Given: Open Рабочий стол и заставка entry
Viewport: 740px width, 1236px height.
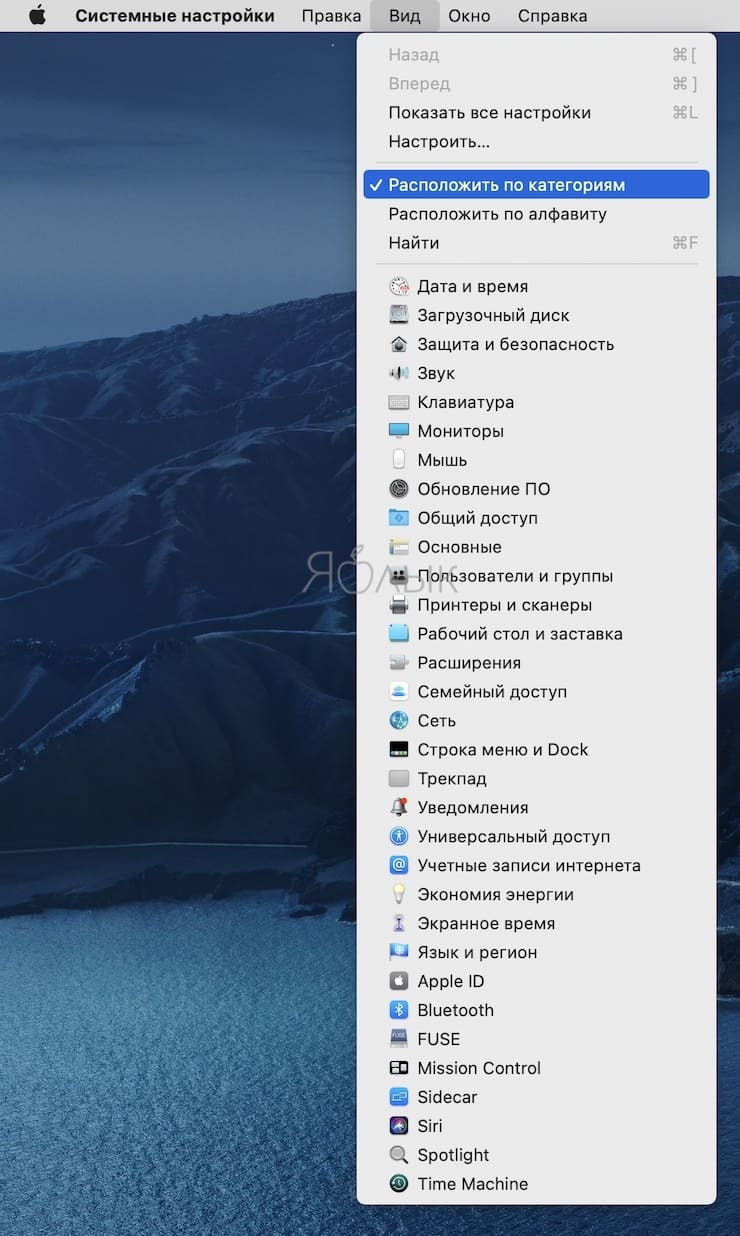Looking at the screenshot, I should click(537, 634).
